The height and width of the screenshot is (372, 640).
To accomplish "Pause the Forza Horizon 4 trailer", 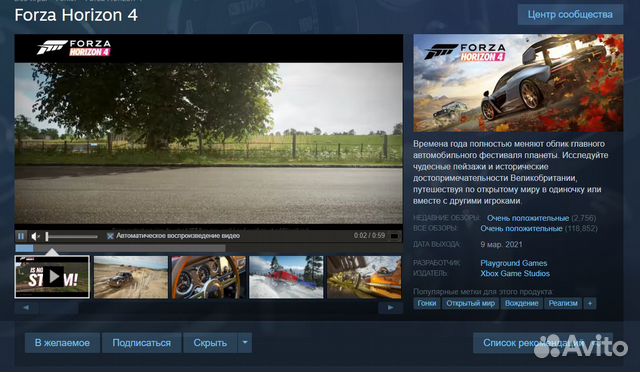I will tap(20, 236).
